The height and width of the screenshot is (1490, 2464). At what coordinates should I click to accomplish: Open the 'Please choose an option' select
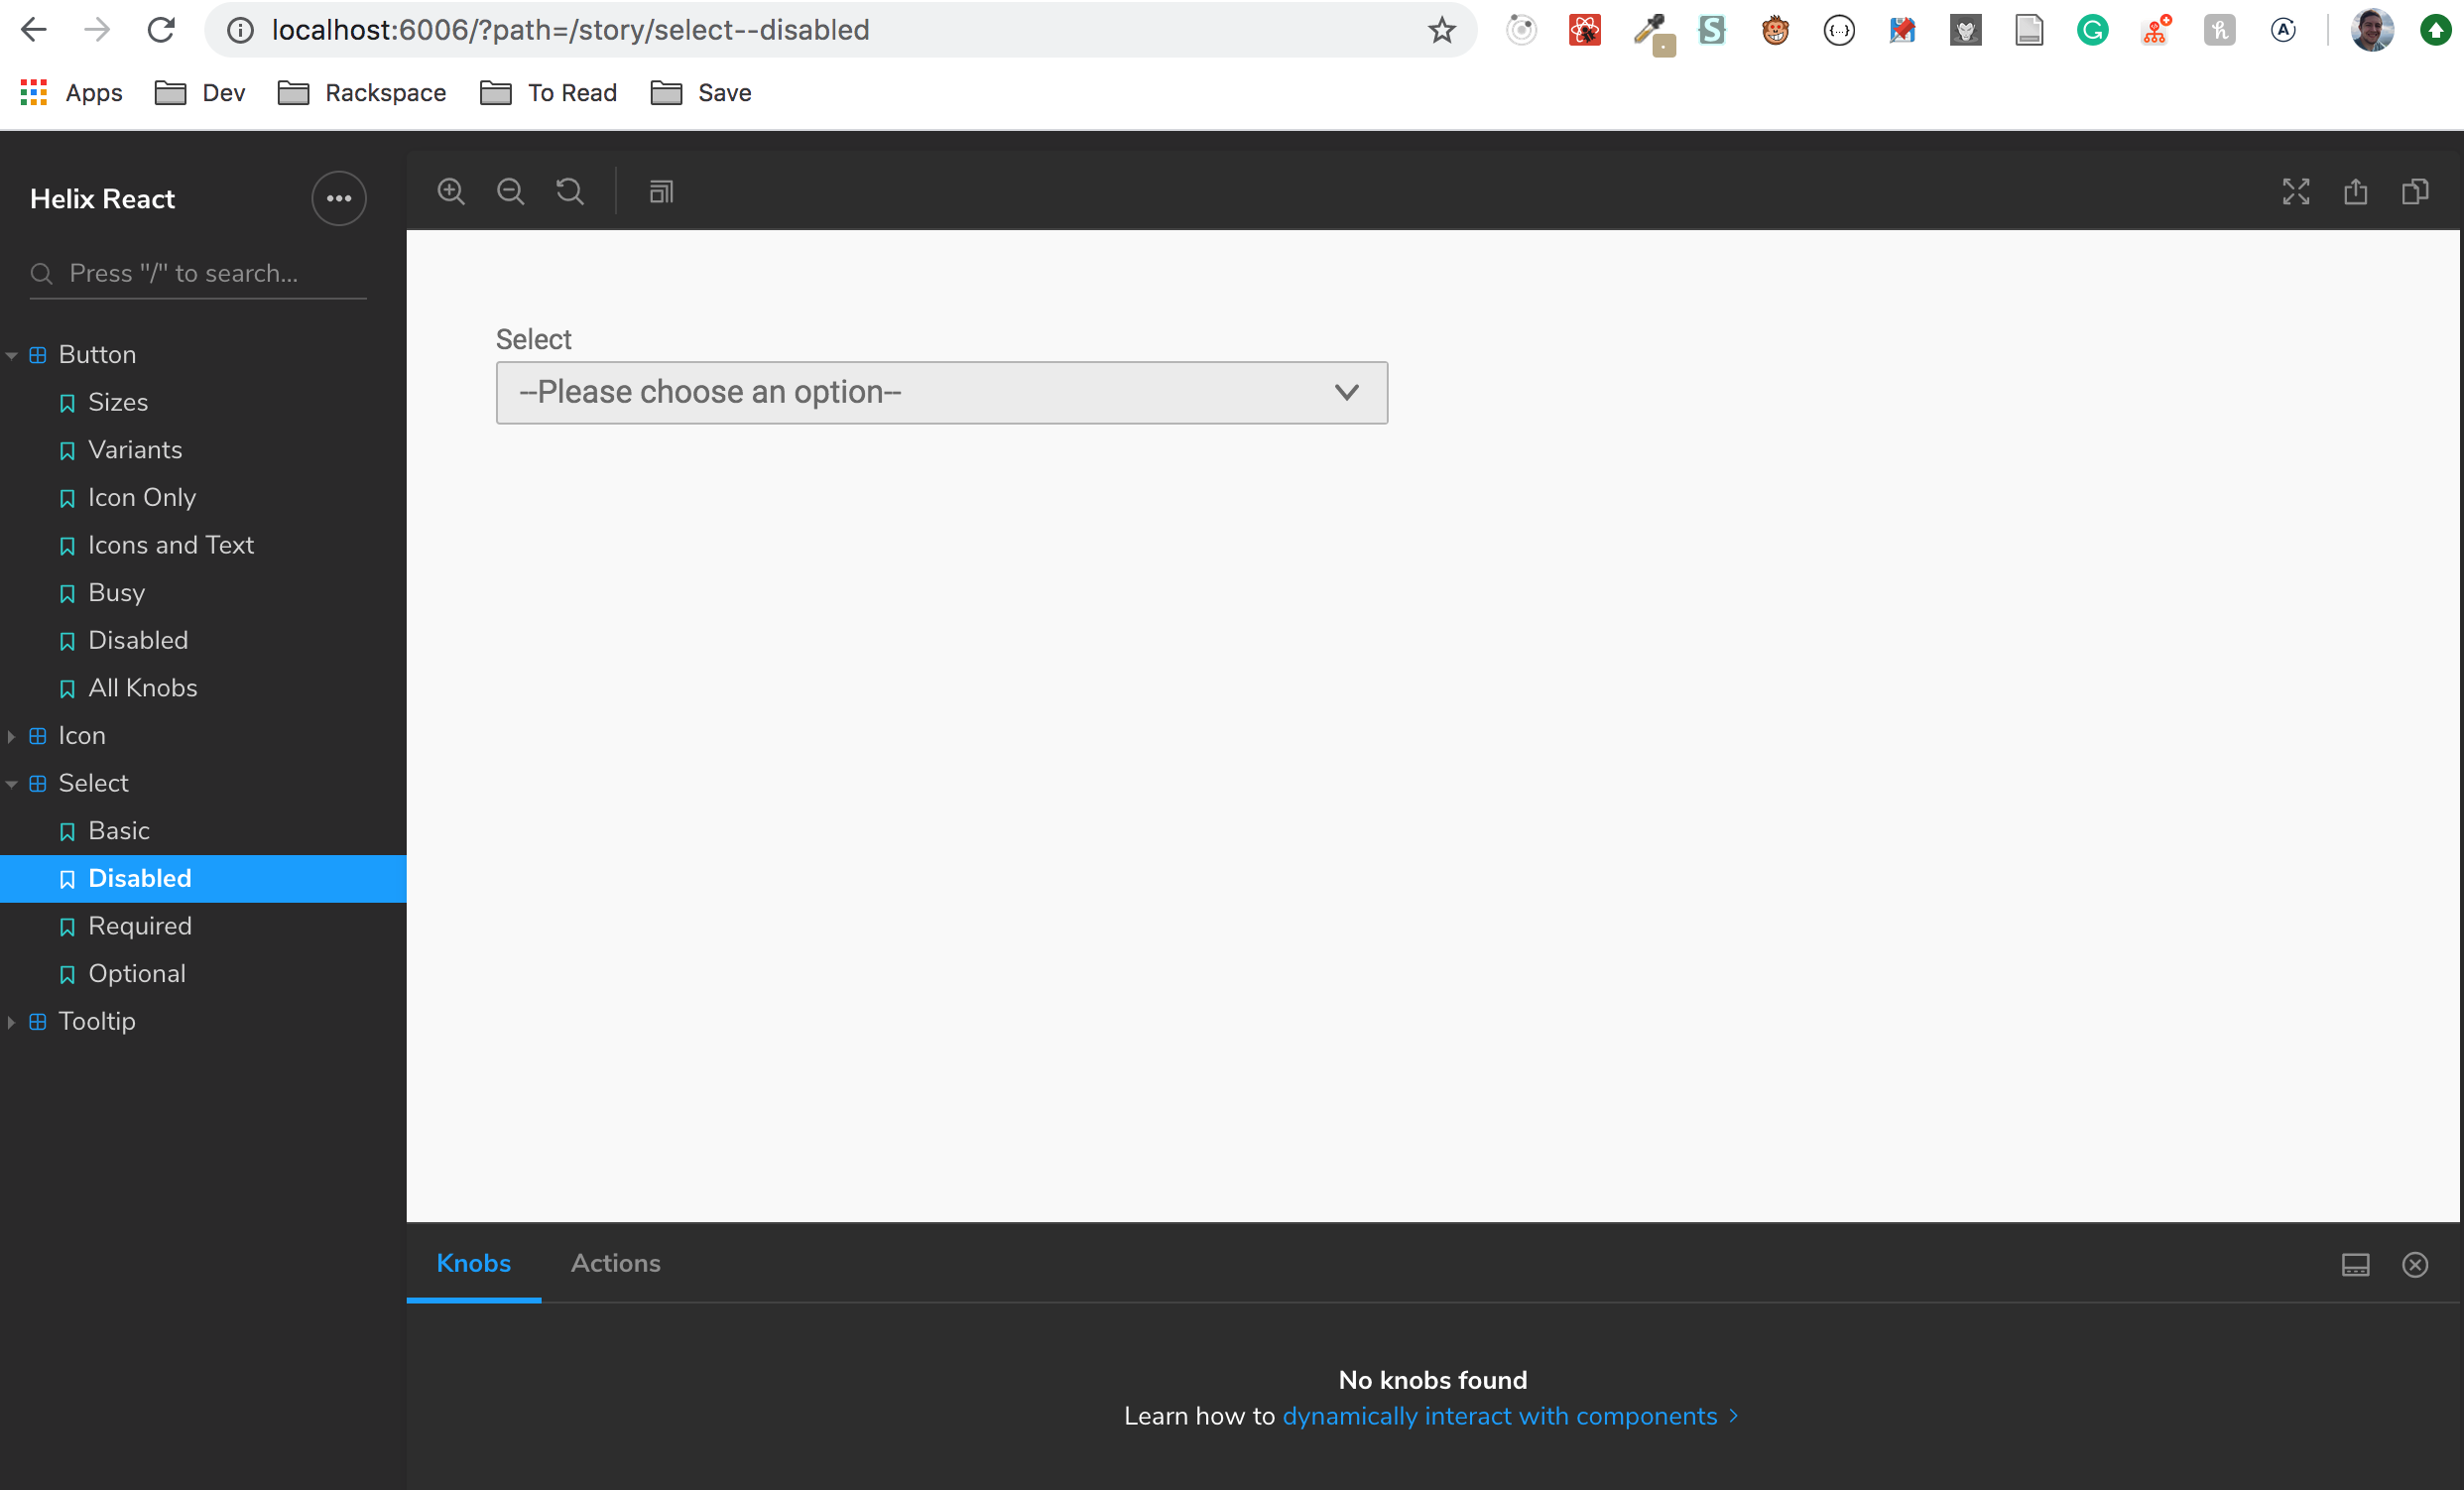[x=941, y=393]
